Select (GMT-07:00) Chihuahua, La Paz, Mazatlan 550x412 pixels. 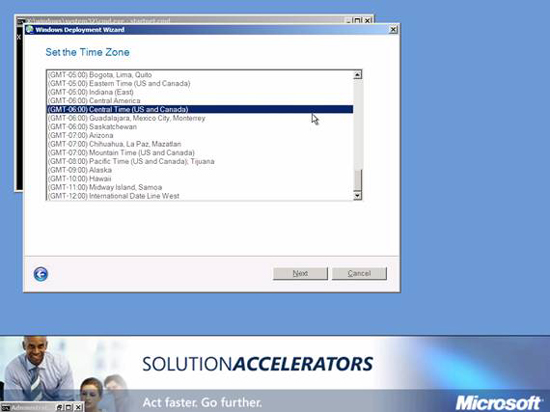coord(200,144)
